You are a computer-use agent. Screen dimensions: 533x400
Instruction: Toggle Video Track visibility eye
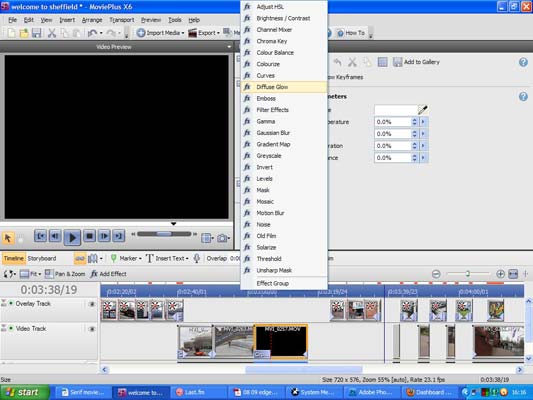pos(92,329)
